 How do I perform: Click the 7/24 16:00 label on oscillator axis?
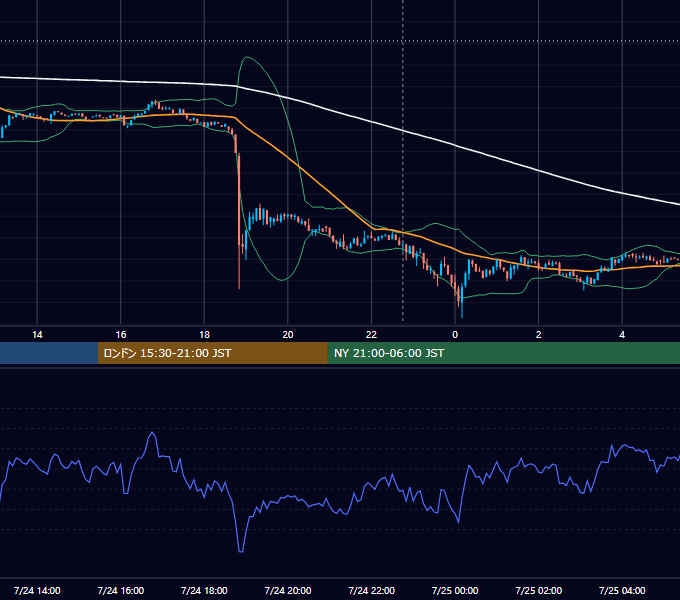tap(121, 590)
